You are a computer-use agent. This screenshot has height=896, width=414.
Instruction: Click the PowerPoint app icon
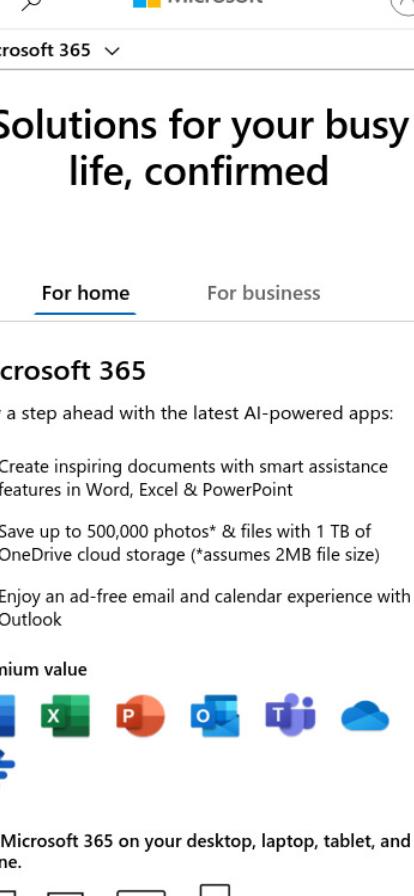140,715
